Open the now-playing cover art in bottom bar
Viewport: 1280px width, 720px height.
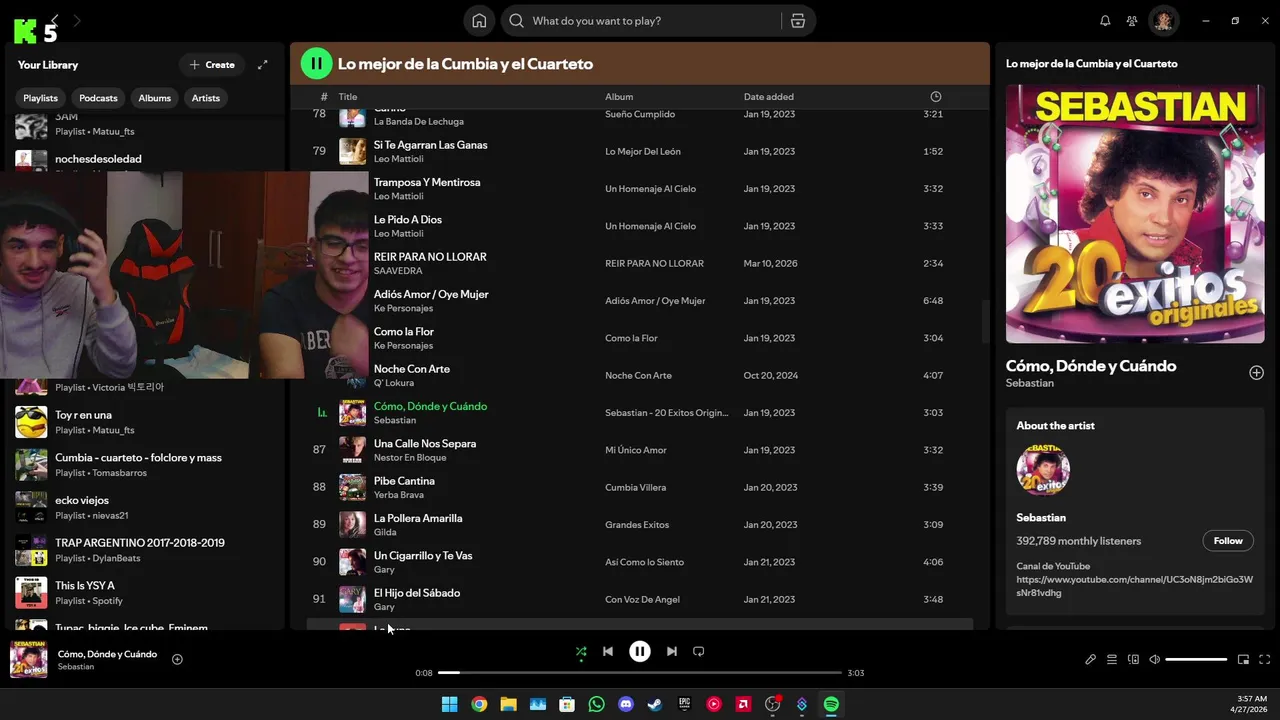point(29,660)
